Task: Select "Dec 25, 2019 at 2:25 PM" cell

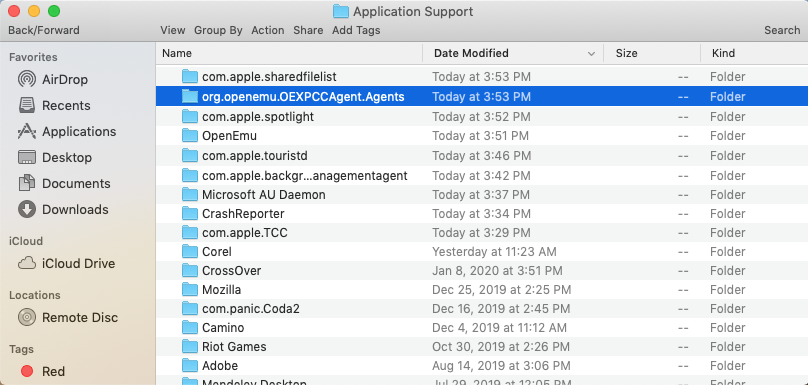Action: pyautogui.click(x=501, y=290)
